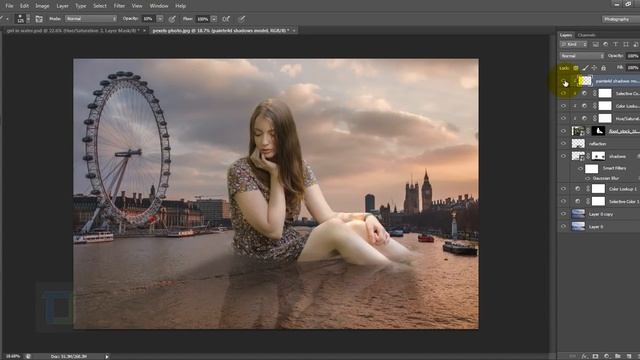Hide the Selective Color 1 layer
Screen dimensions: 640x360
click(x=564, y=202)
